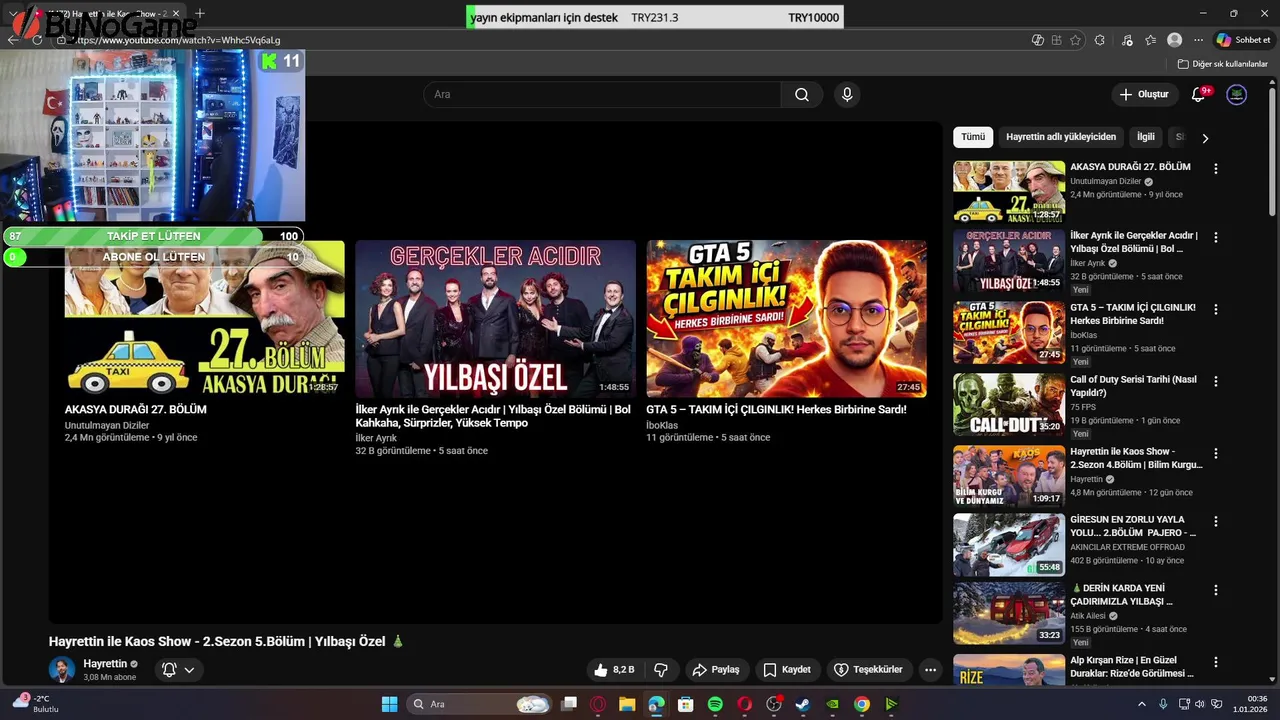Open Hayrettin channel name link
Screen dimensions: 1280x720
click(105, 664)
